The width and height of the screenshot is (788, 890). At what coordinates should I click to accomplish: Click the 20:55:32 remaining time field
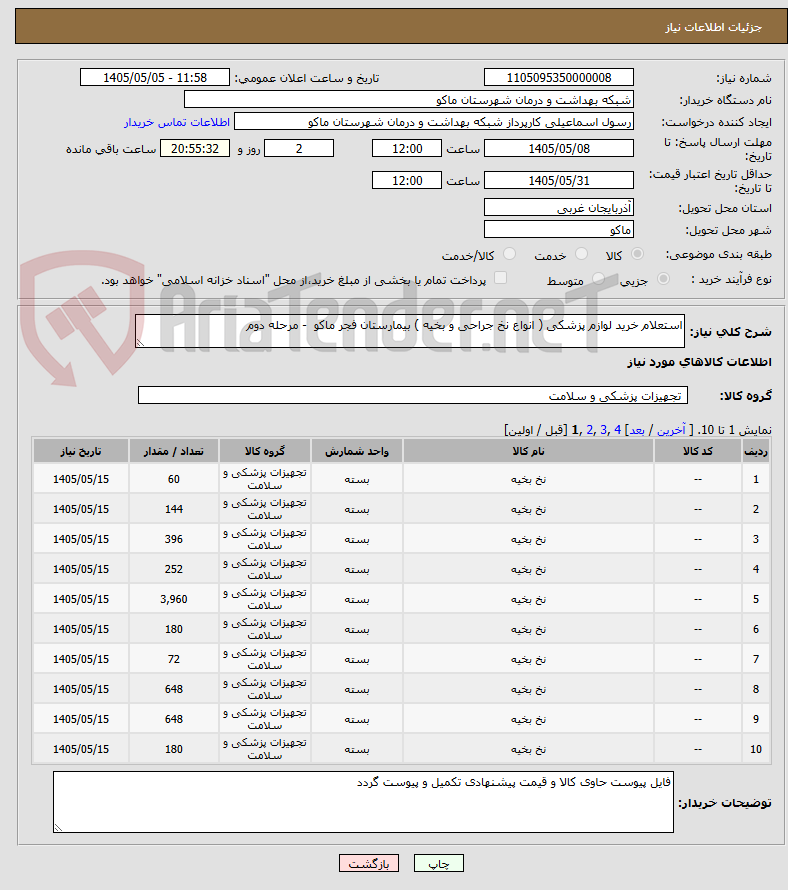(x=195, y=148)
